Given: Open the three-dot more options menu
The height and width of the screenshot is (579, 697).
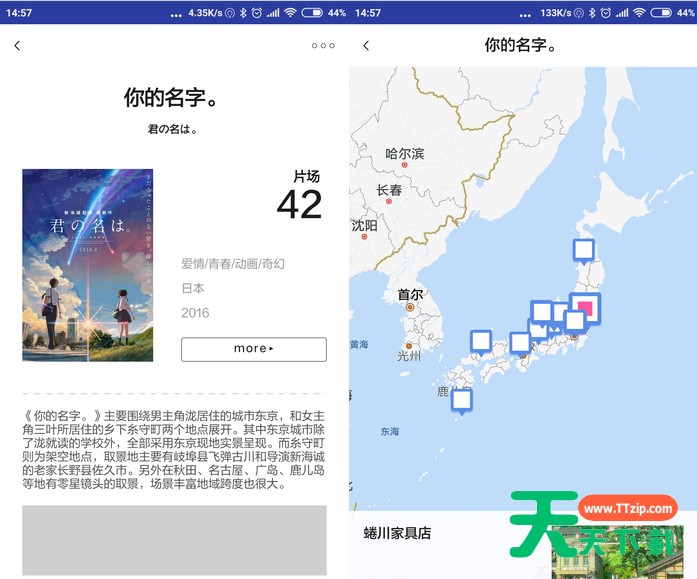Looking at the screenshot, I should (323, 46).
